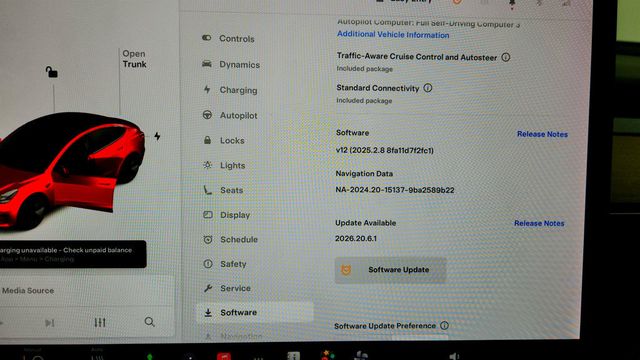Go to Display settings
This screenshot has width=640, height=360.
(x=227, y=215)
